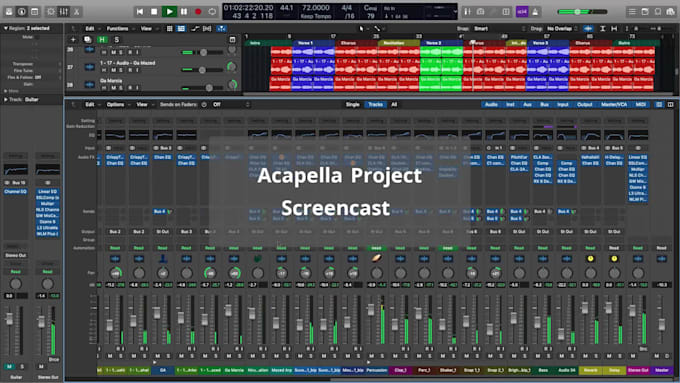Screen dimensions: 680x383
Task: Start recording with red Record button
Action: [x=198, y=12]
